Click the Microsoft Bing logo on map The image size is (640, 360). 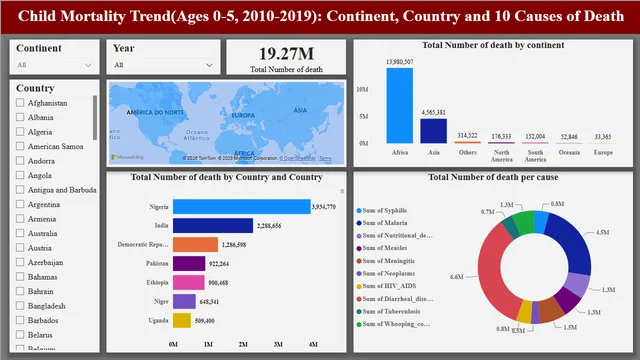127,157
